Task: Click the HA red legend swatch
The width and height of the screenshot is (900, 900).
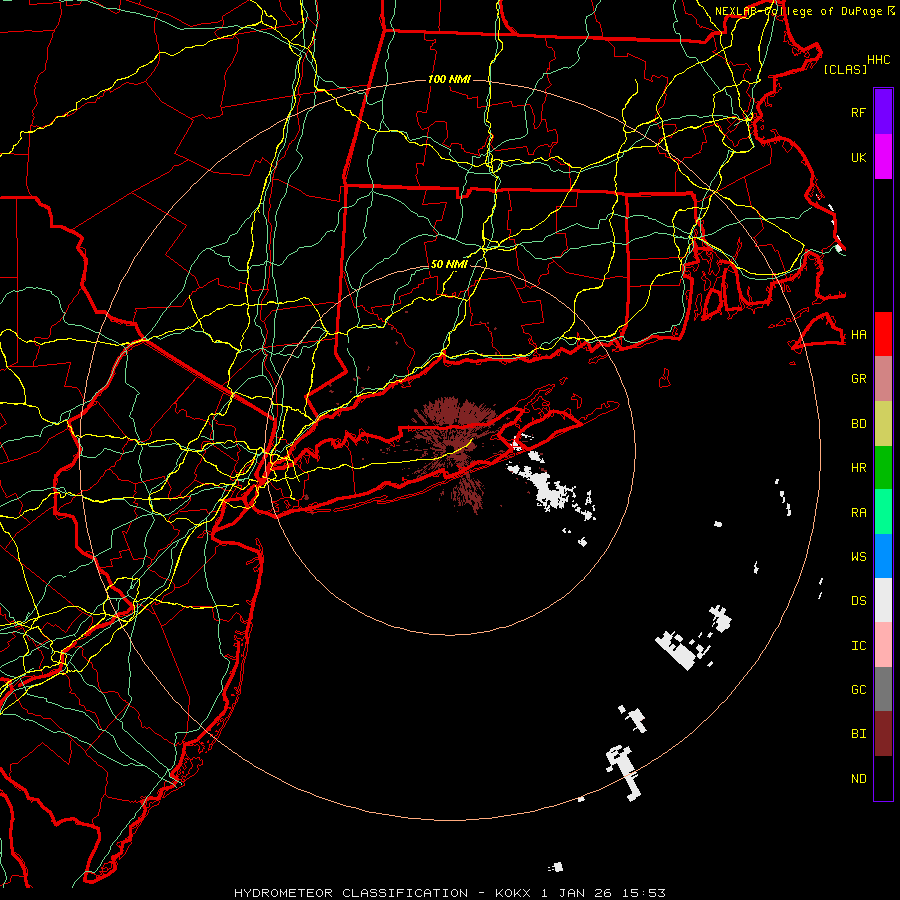Action: click(x=883, y=334)
